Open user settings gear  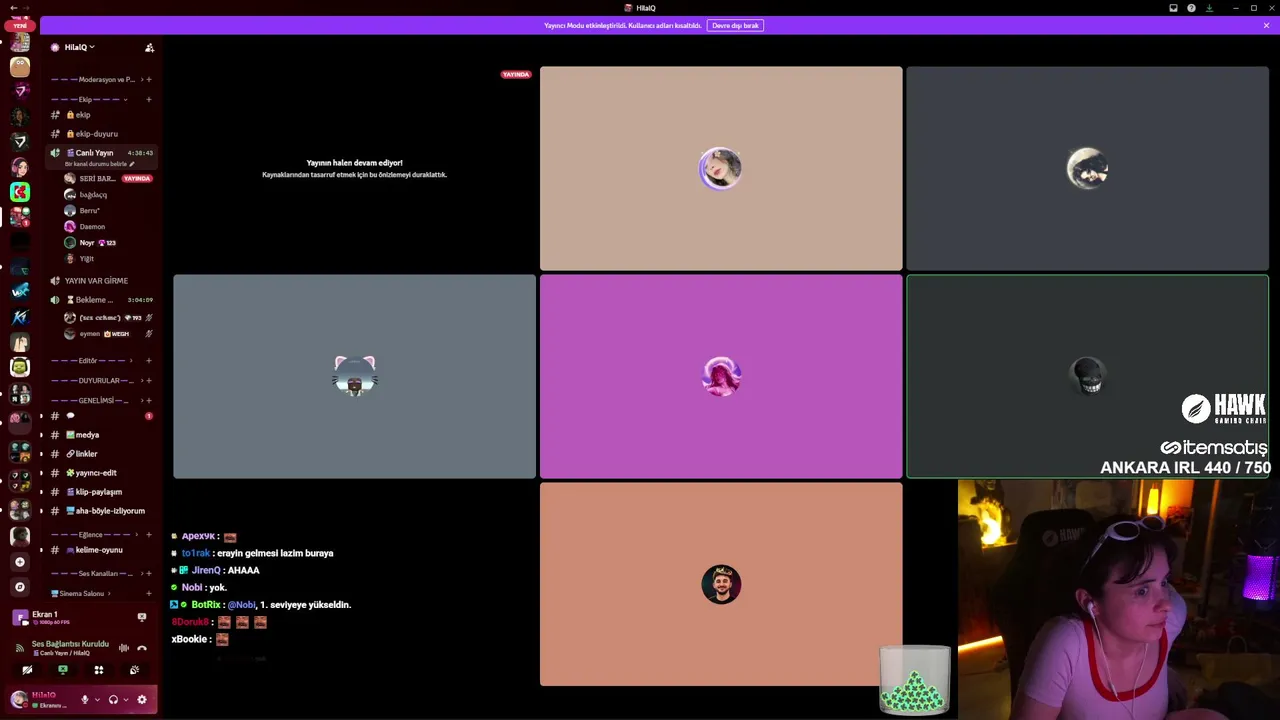pos(142,700)
